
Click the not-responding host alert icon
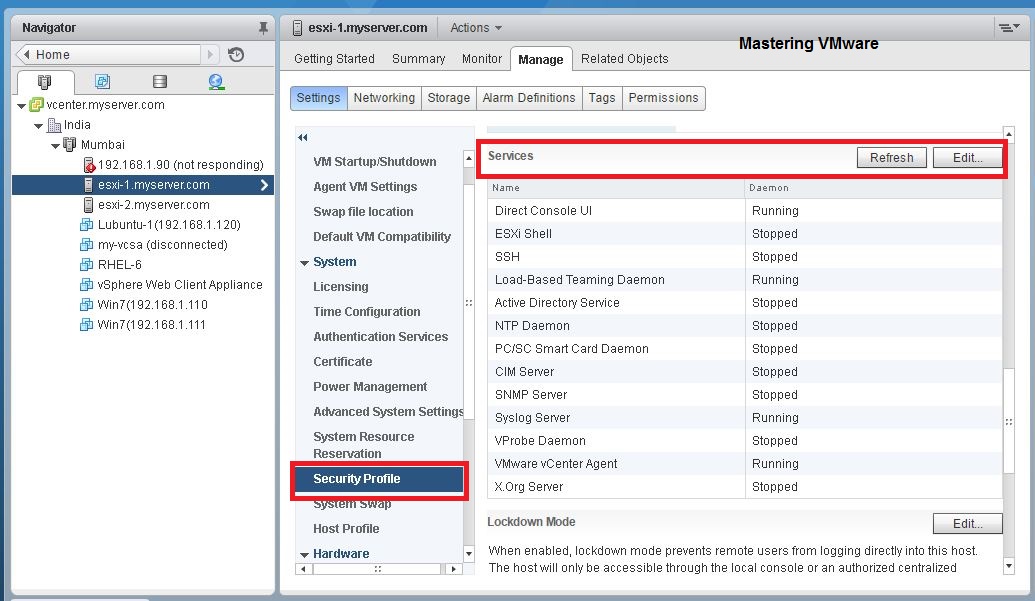[89, 165]
